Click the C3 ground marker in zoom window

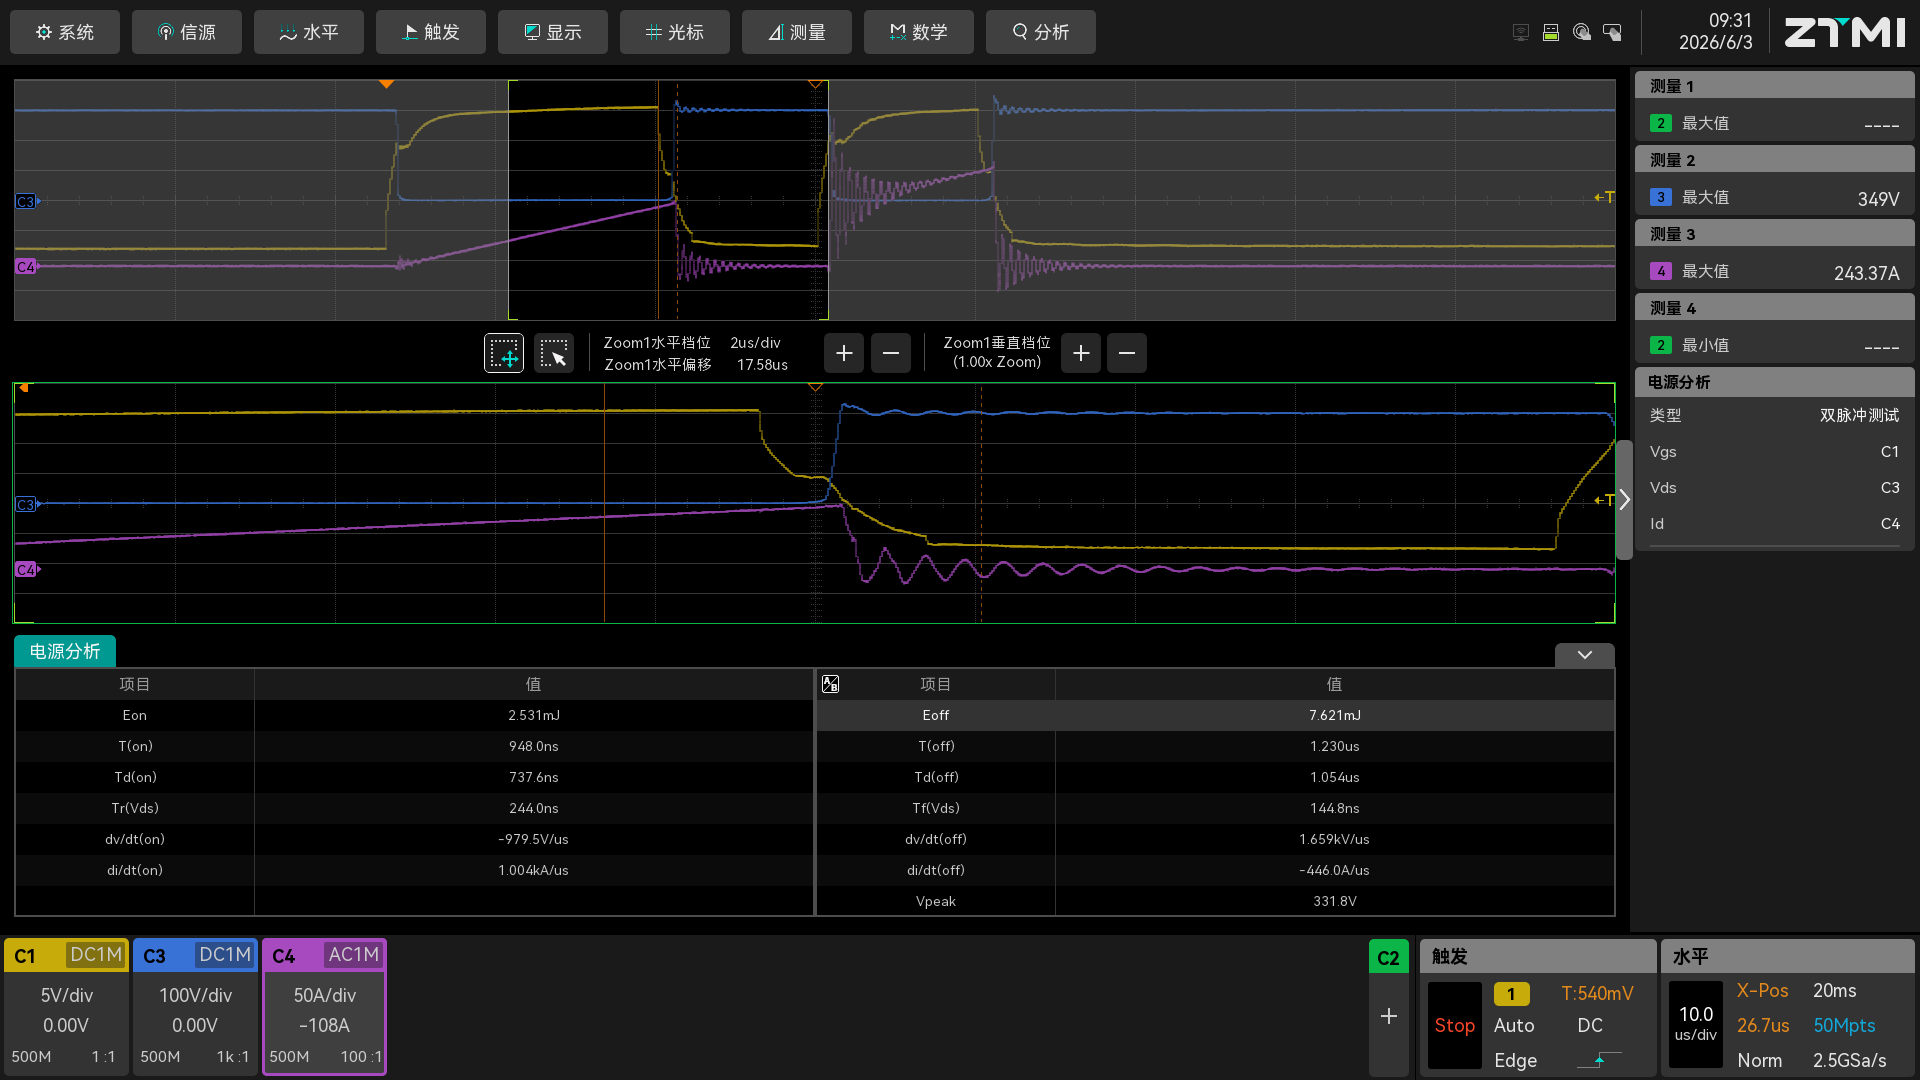pos(26,505)
